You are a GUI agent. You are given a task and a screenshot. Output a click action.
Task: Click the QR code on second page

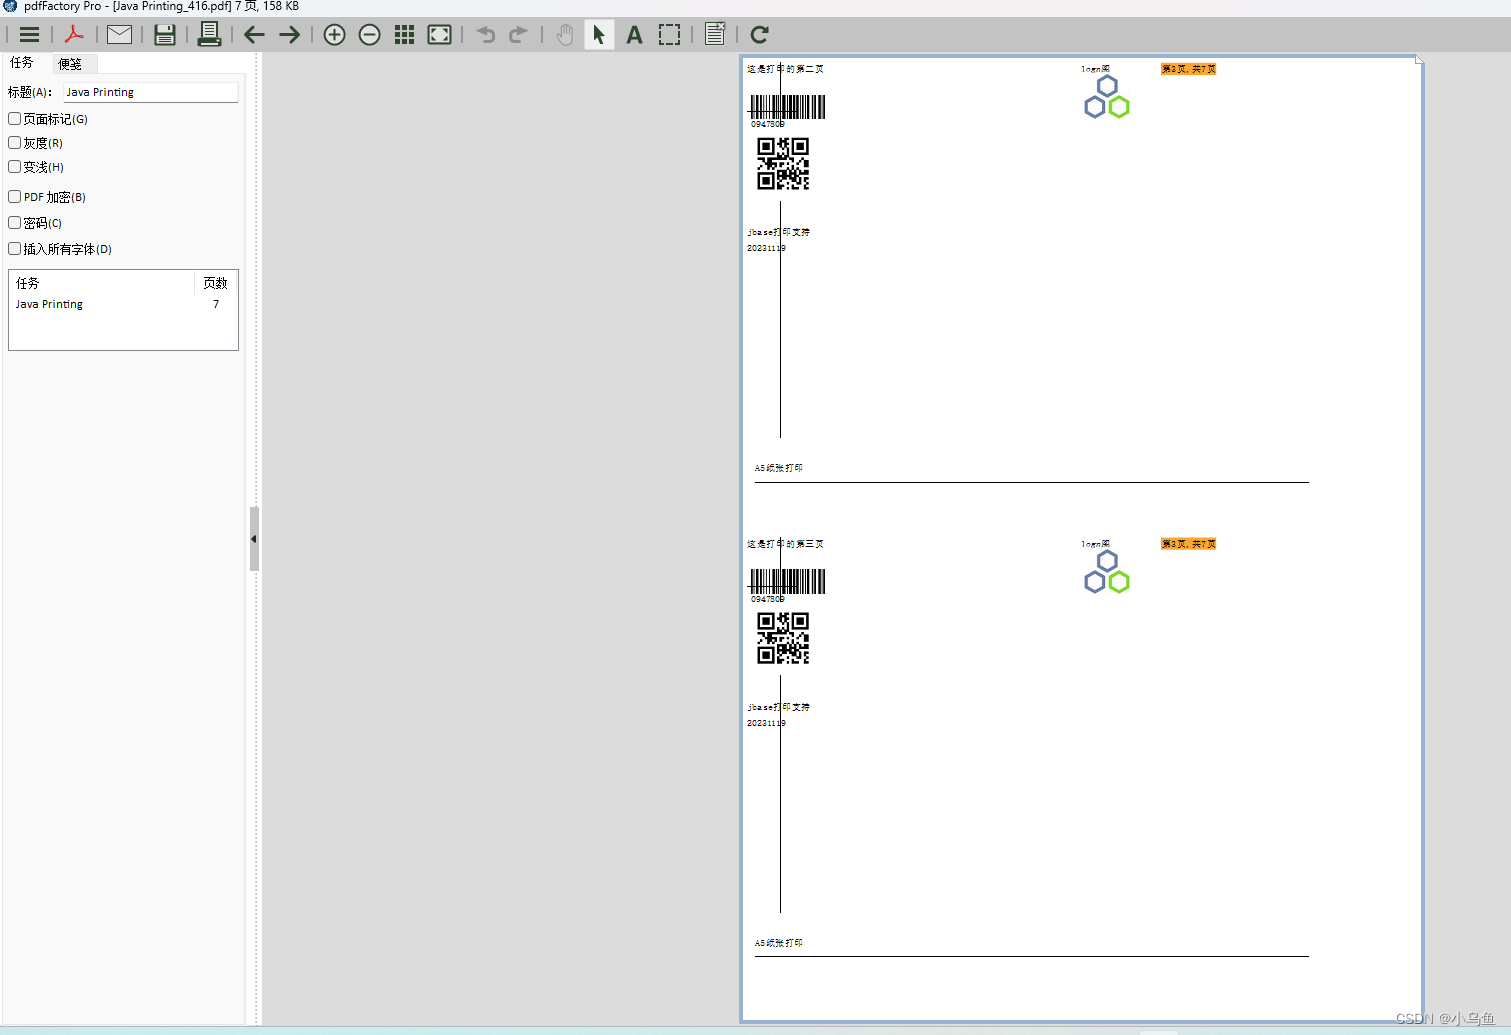pos(783,639)
